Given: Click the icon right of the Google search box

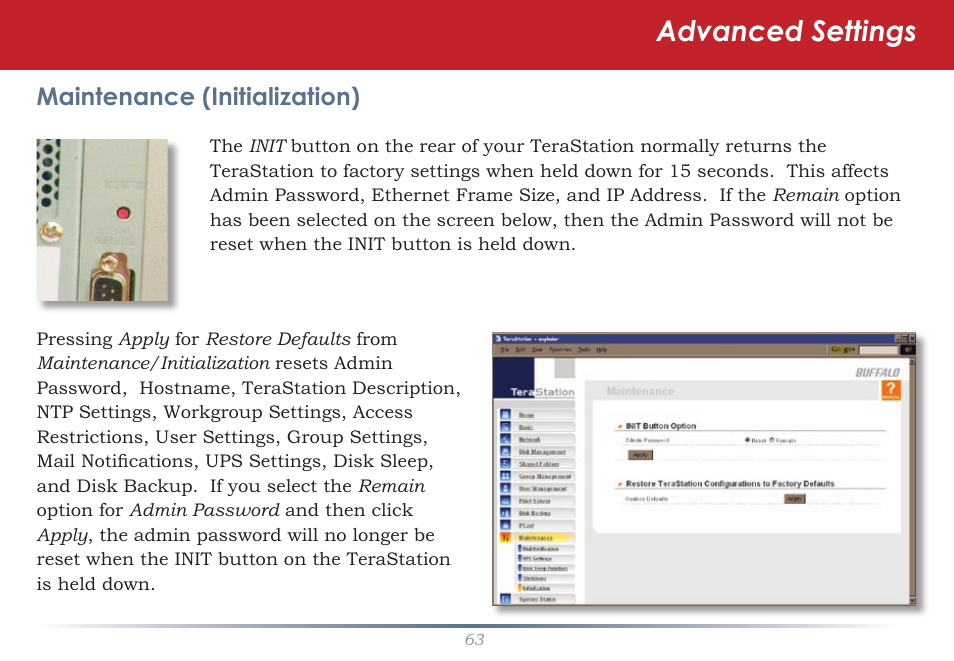Looking at the screenshot, I should pyautogui.click(x=907, y=349).
